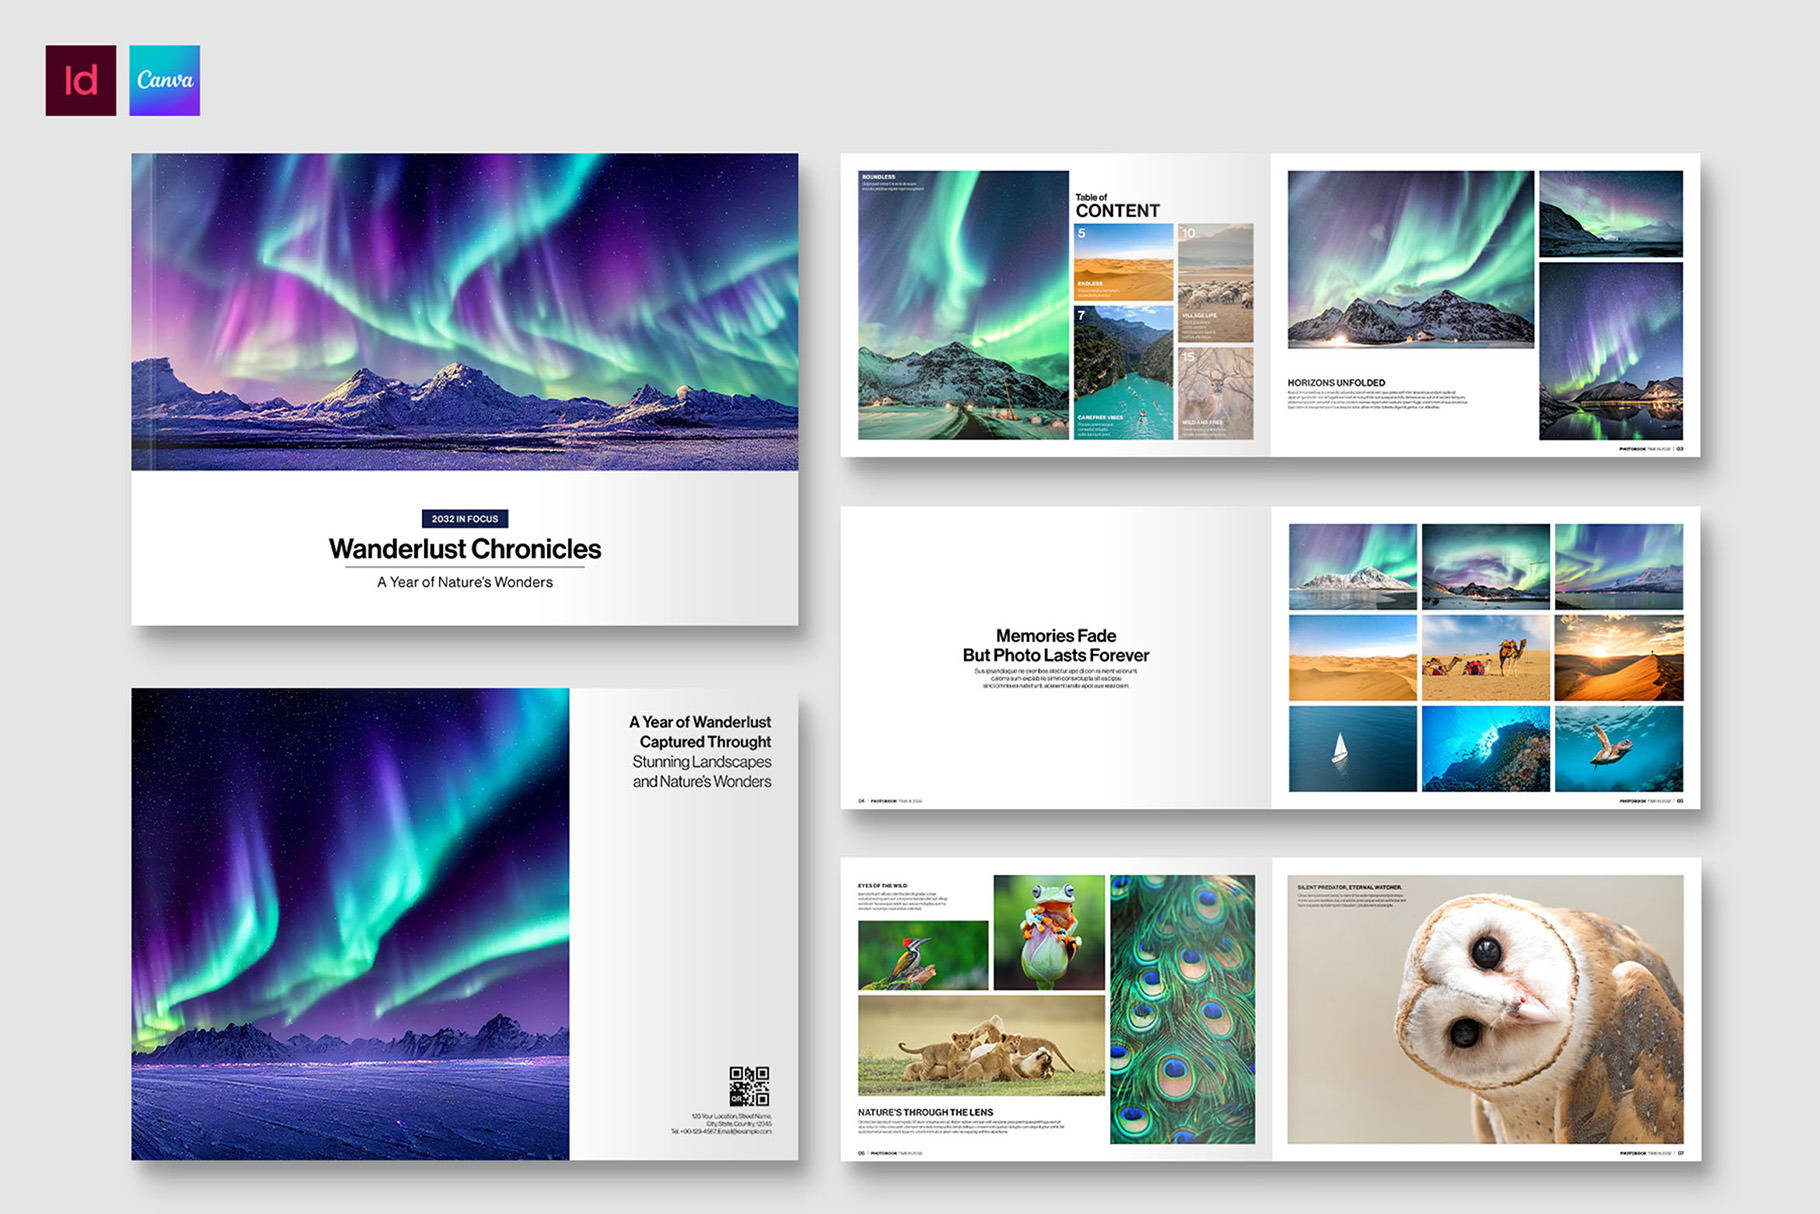
Task: Click the Adobe InDesign logo icon
Action: [x=81, y=80]
